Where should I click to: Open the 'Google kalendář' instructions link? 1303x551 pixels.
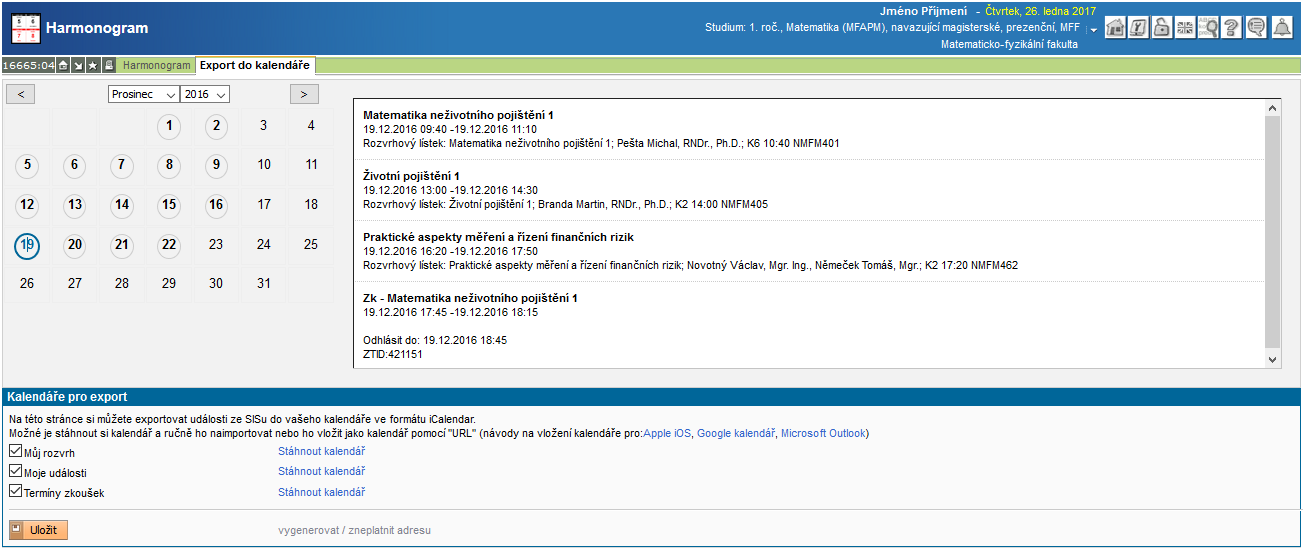736,434
